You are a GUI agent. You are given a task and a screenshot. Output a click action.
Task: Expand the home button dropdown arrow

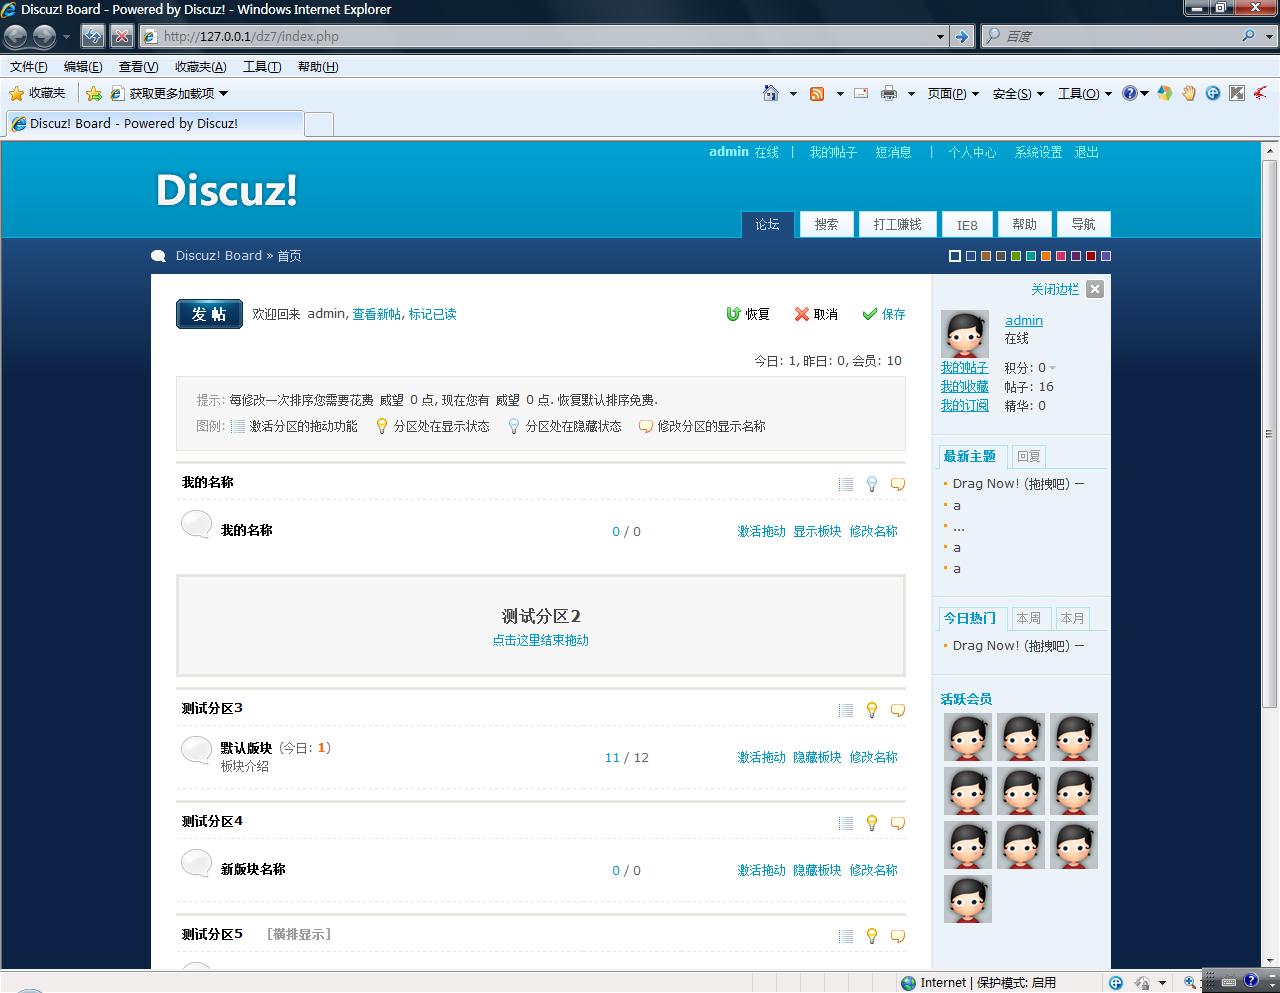point(793,93)
